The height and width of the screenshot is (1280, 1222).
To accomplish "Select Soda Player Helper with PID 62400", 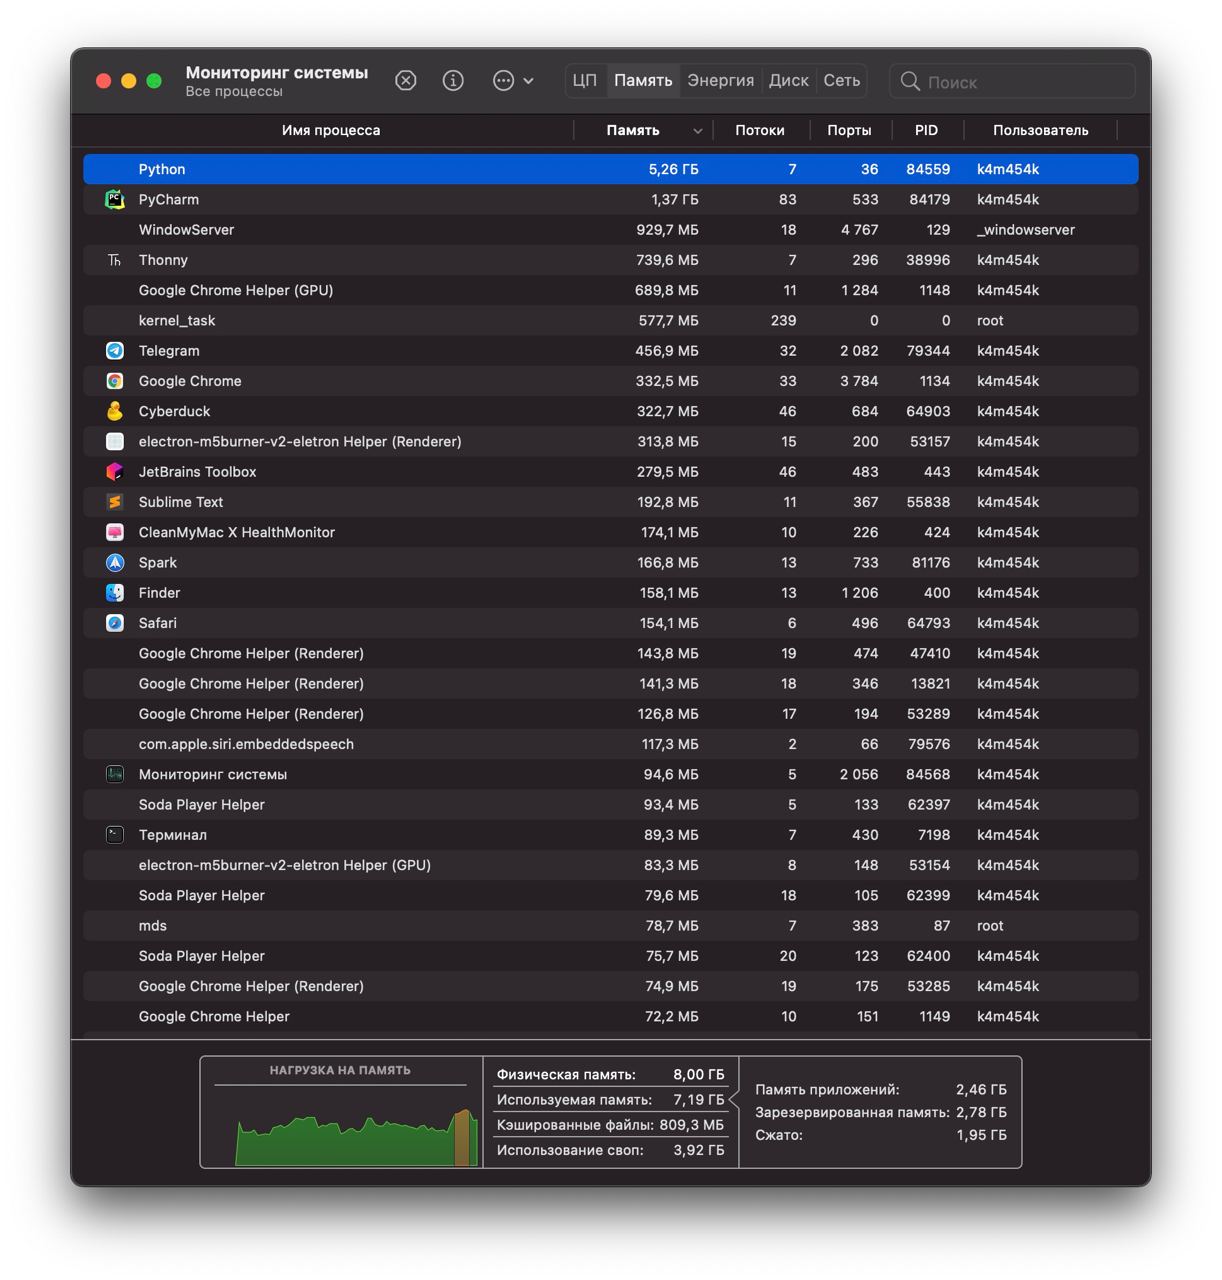I will coord(611,956).
